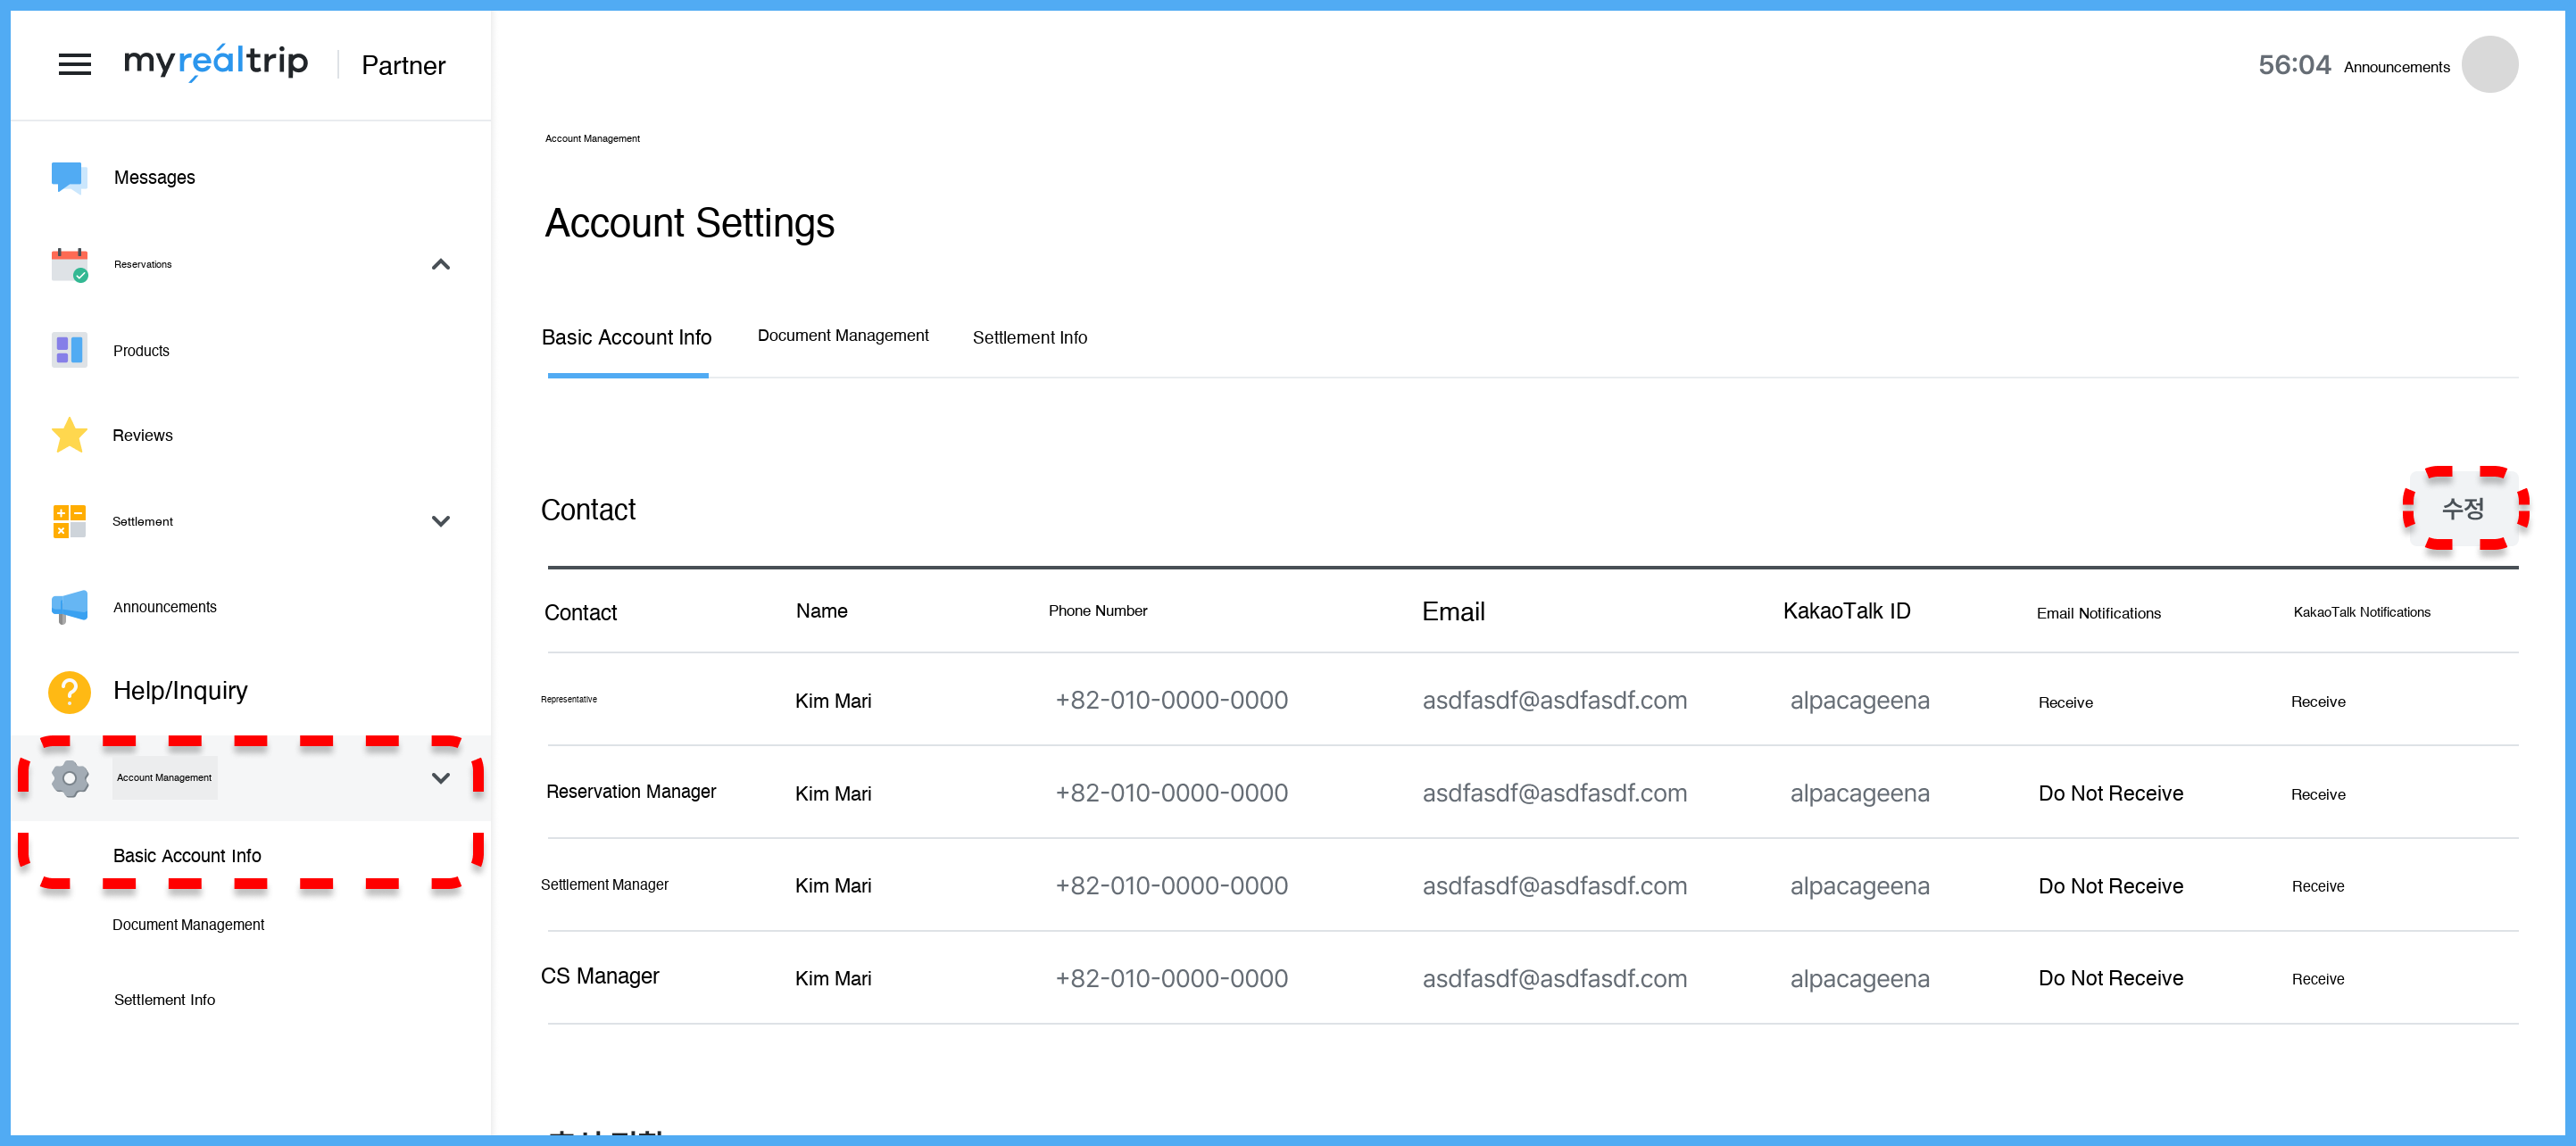
Task: Click the Products dashboard icon
Action: (x=69, y=350)
